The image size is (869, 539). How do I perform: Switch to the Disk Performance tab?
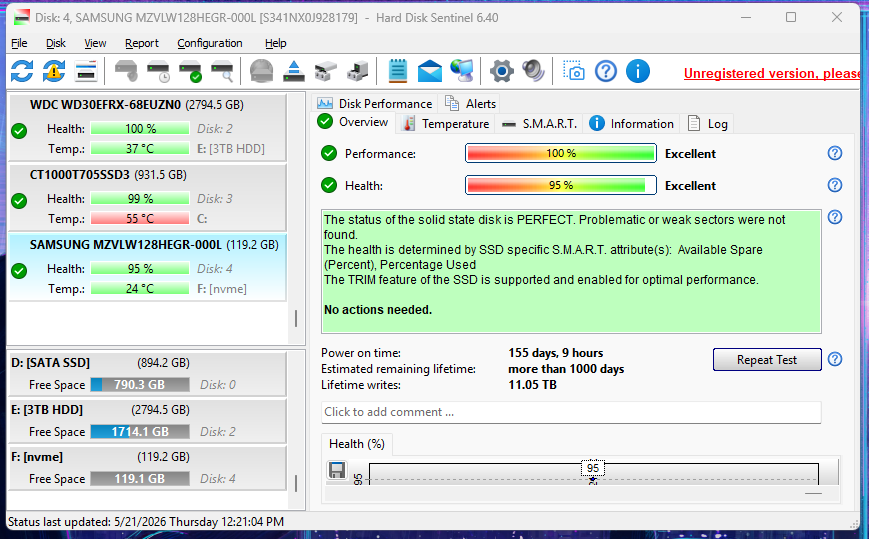pos(374,104)
